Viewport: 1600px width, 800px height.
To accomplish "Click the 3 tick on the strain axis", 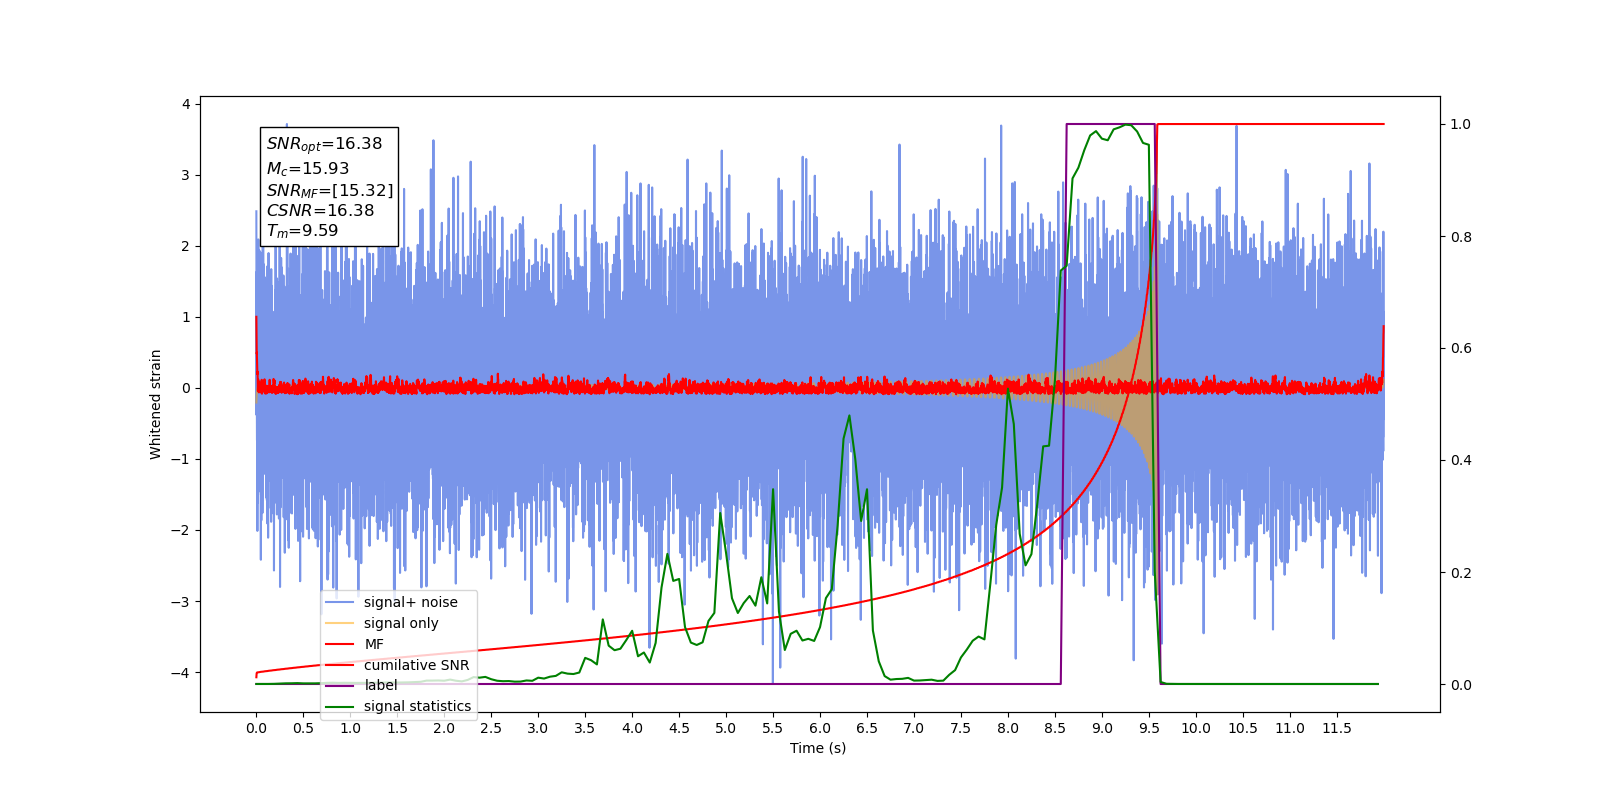I will (x=186, y=175).
